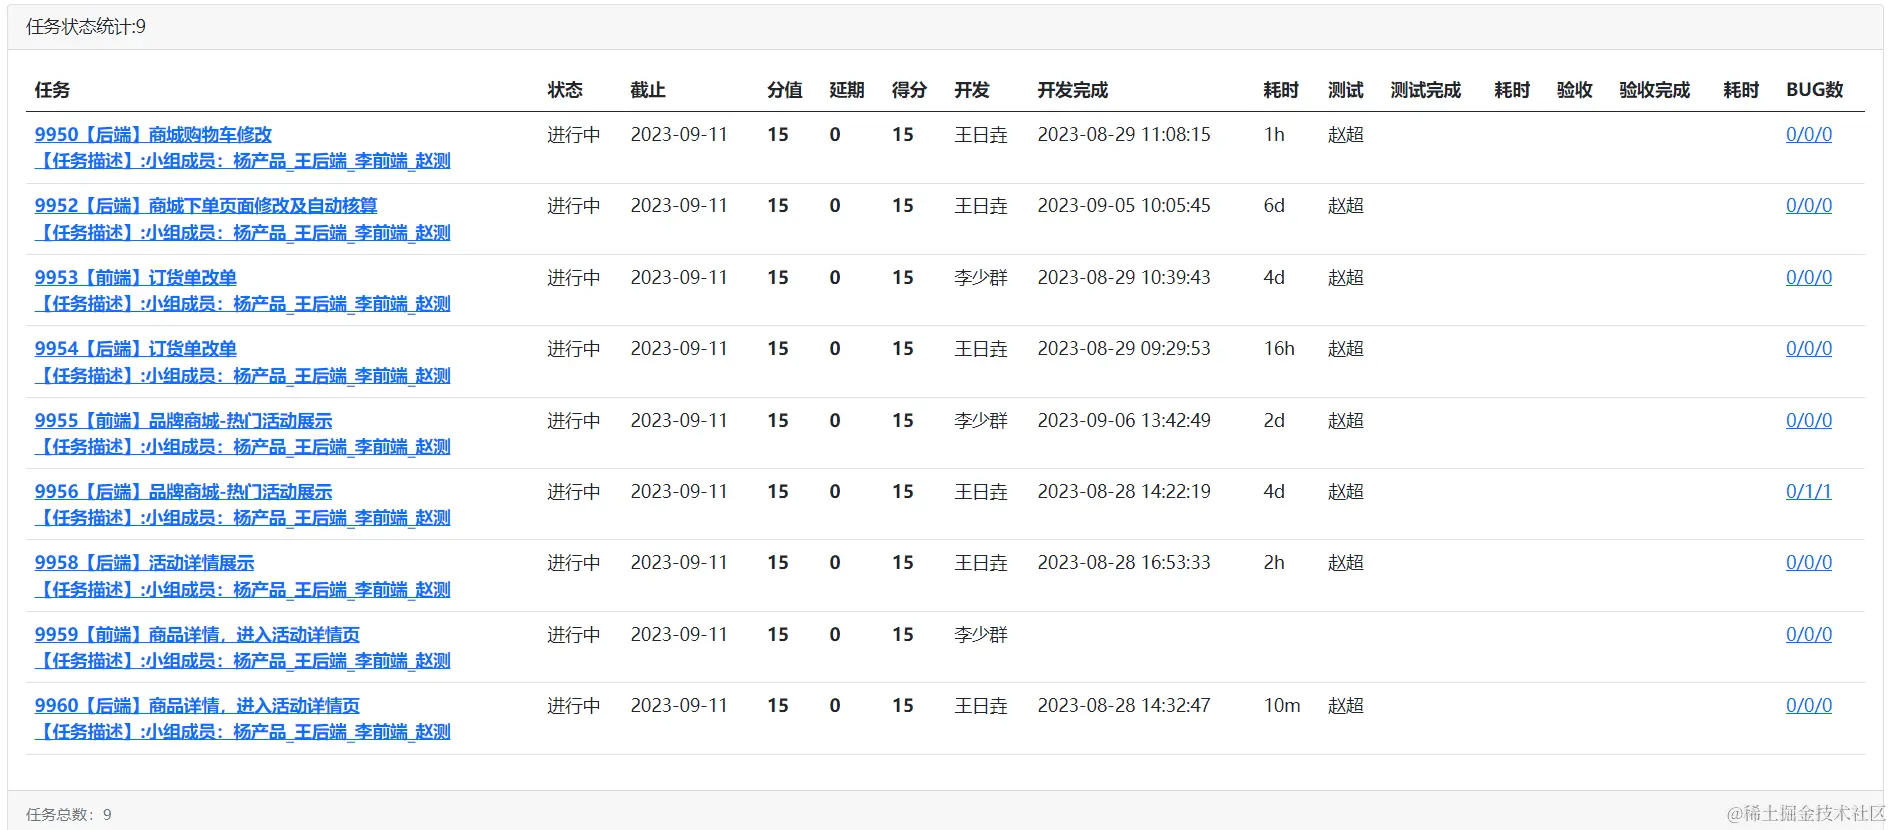Open the 任务描述 link under task 9960

pyautogui.click(x=243, y=732)
